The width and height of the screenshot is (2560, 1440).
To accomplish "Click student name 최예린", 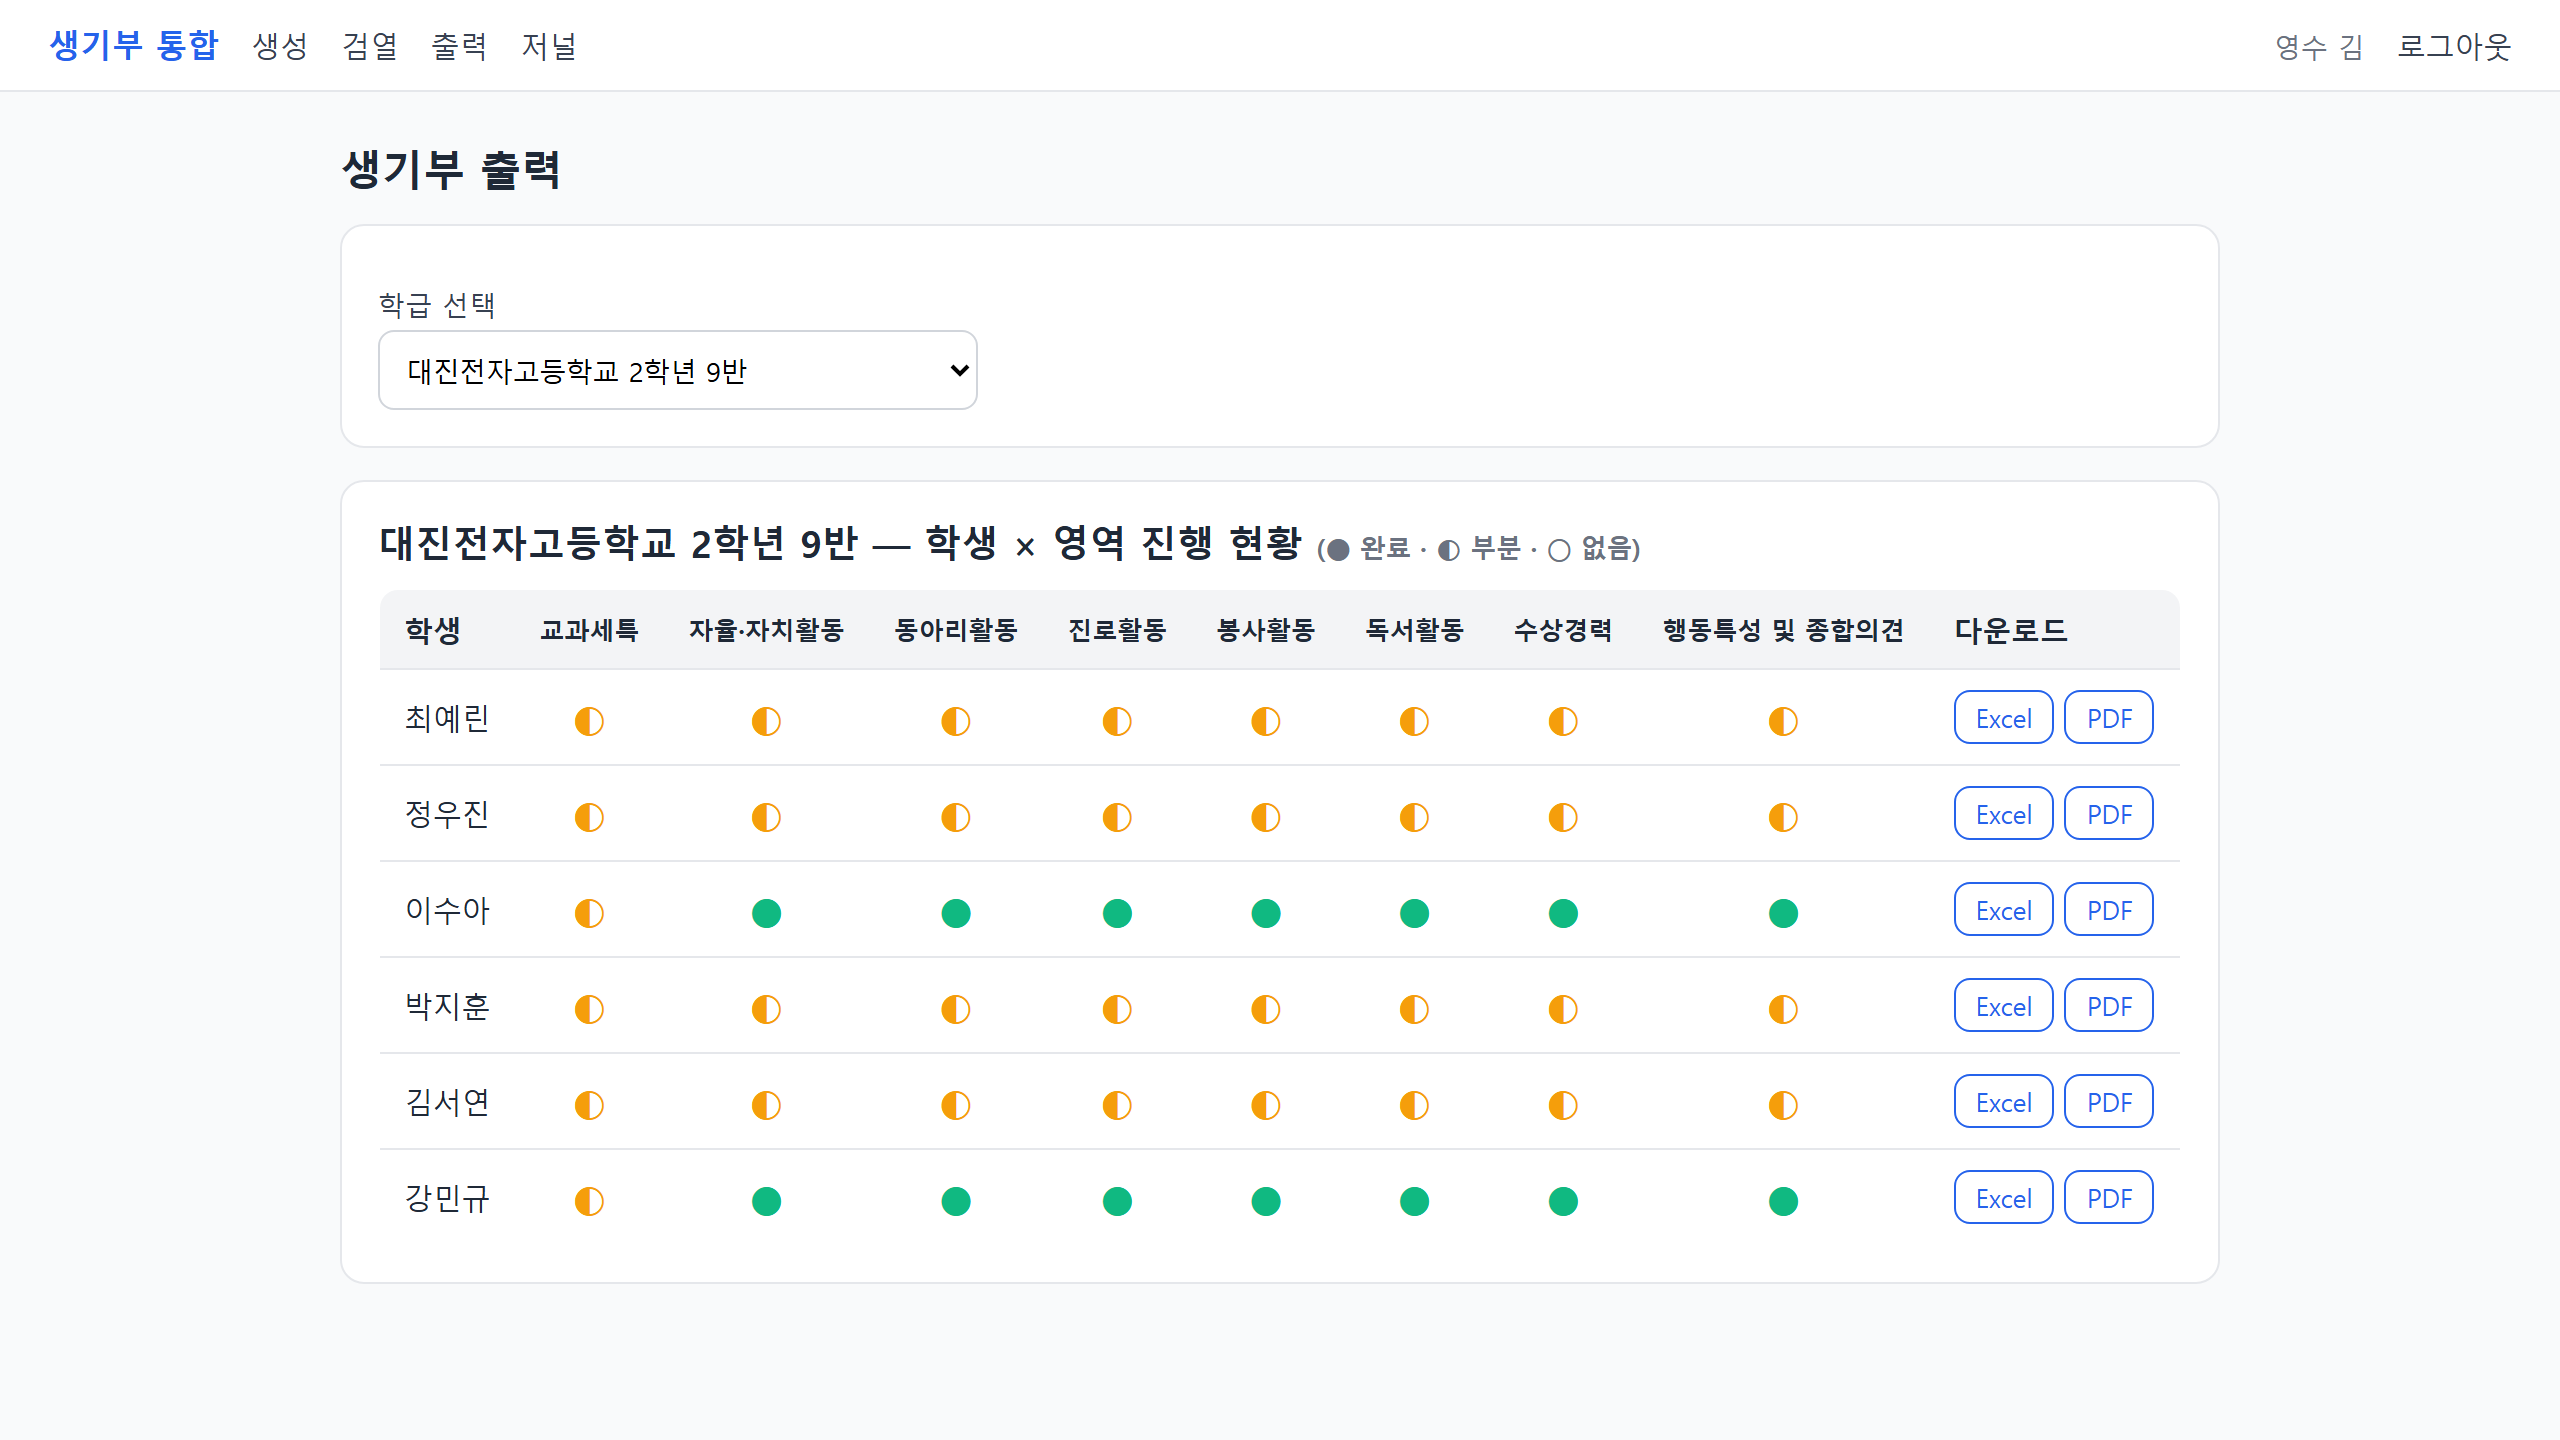I will (447, 718).
